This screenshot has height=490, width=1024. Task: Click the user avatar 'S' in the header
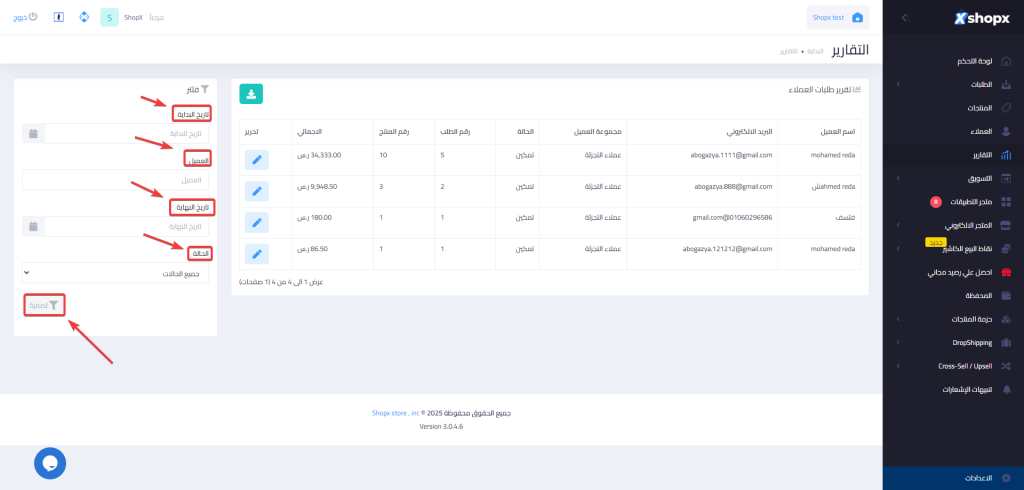109,18
